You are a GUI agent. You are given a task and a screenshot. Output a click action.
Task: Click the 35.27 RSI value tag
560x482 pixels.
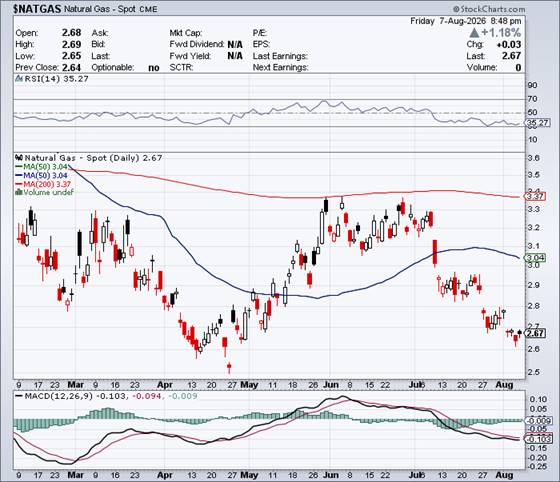[x=538, y=123]
